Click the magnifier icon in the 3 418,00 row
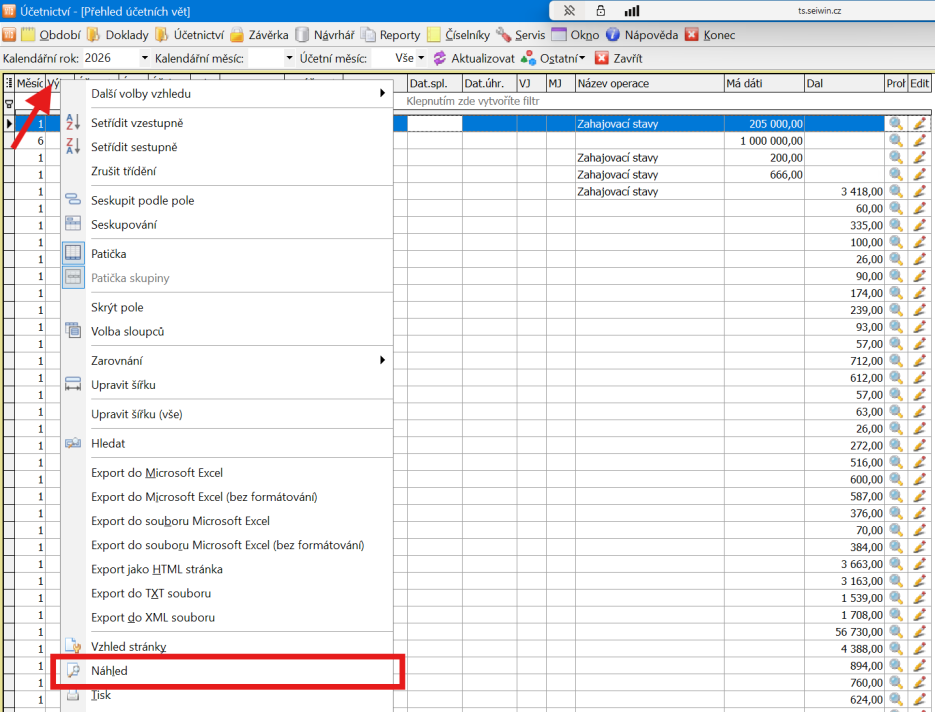Screen dimensions: 935x712 pyautogui.click(x=896, y=191)
